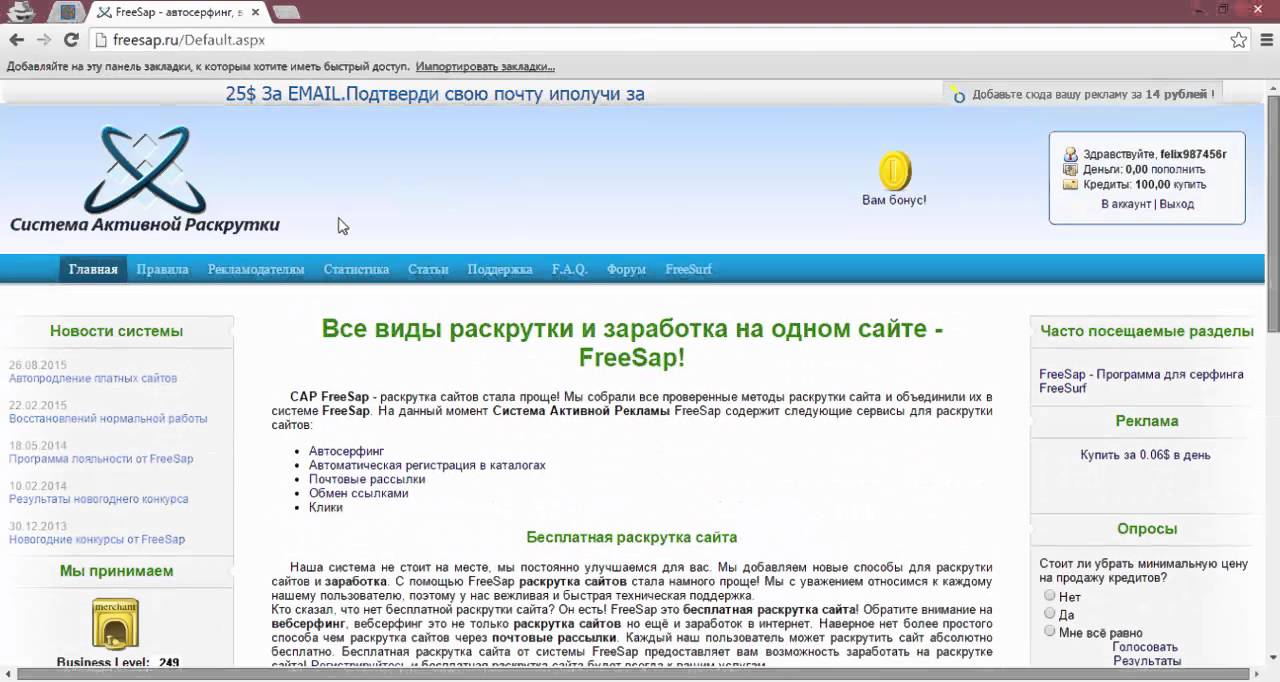Click Импортировать закладки link in bookmarks bar
The width and height of the screenshot is (1280, 682).
coord(485,67)
